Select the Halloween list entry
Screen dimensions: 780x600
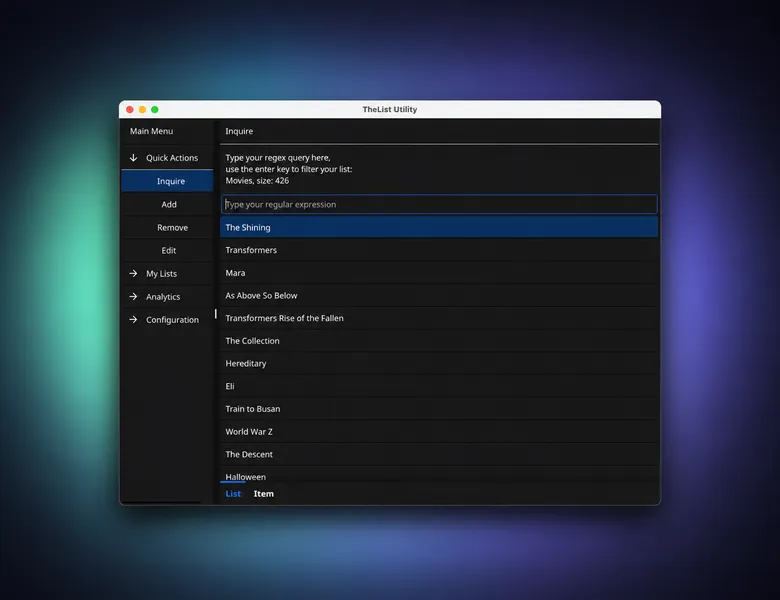click(439, 475)
